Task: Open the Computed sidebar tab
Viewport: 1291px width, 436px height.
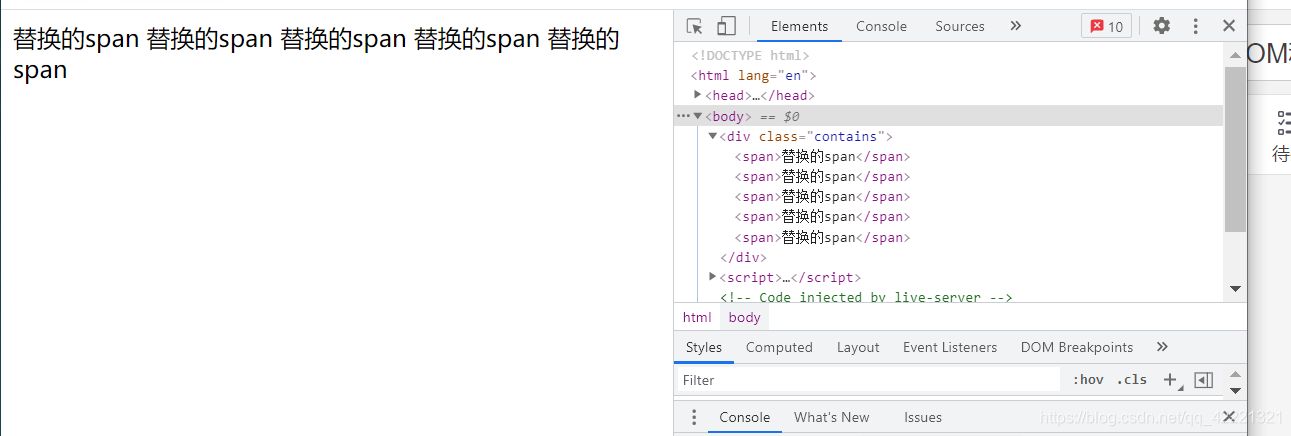Action: 779,347
